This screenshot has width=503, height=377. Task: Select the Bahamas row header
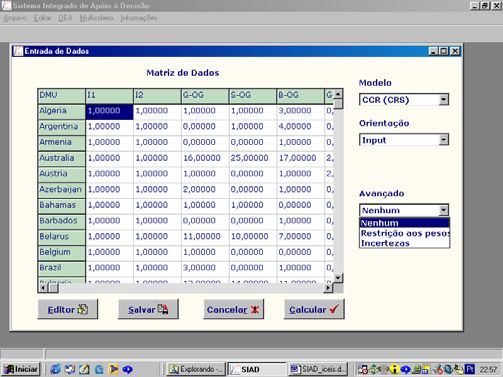62,206
